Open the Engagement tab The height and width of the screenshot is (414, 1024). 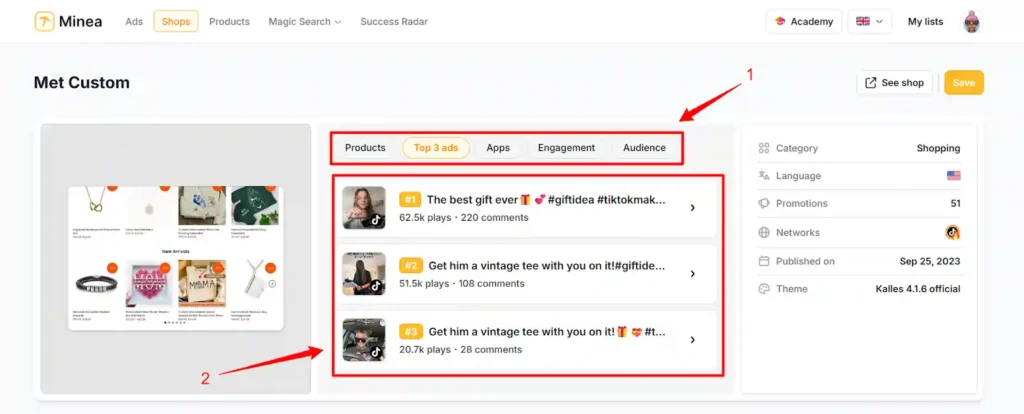566,148
